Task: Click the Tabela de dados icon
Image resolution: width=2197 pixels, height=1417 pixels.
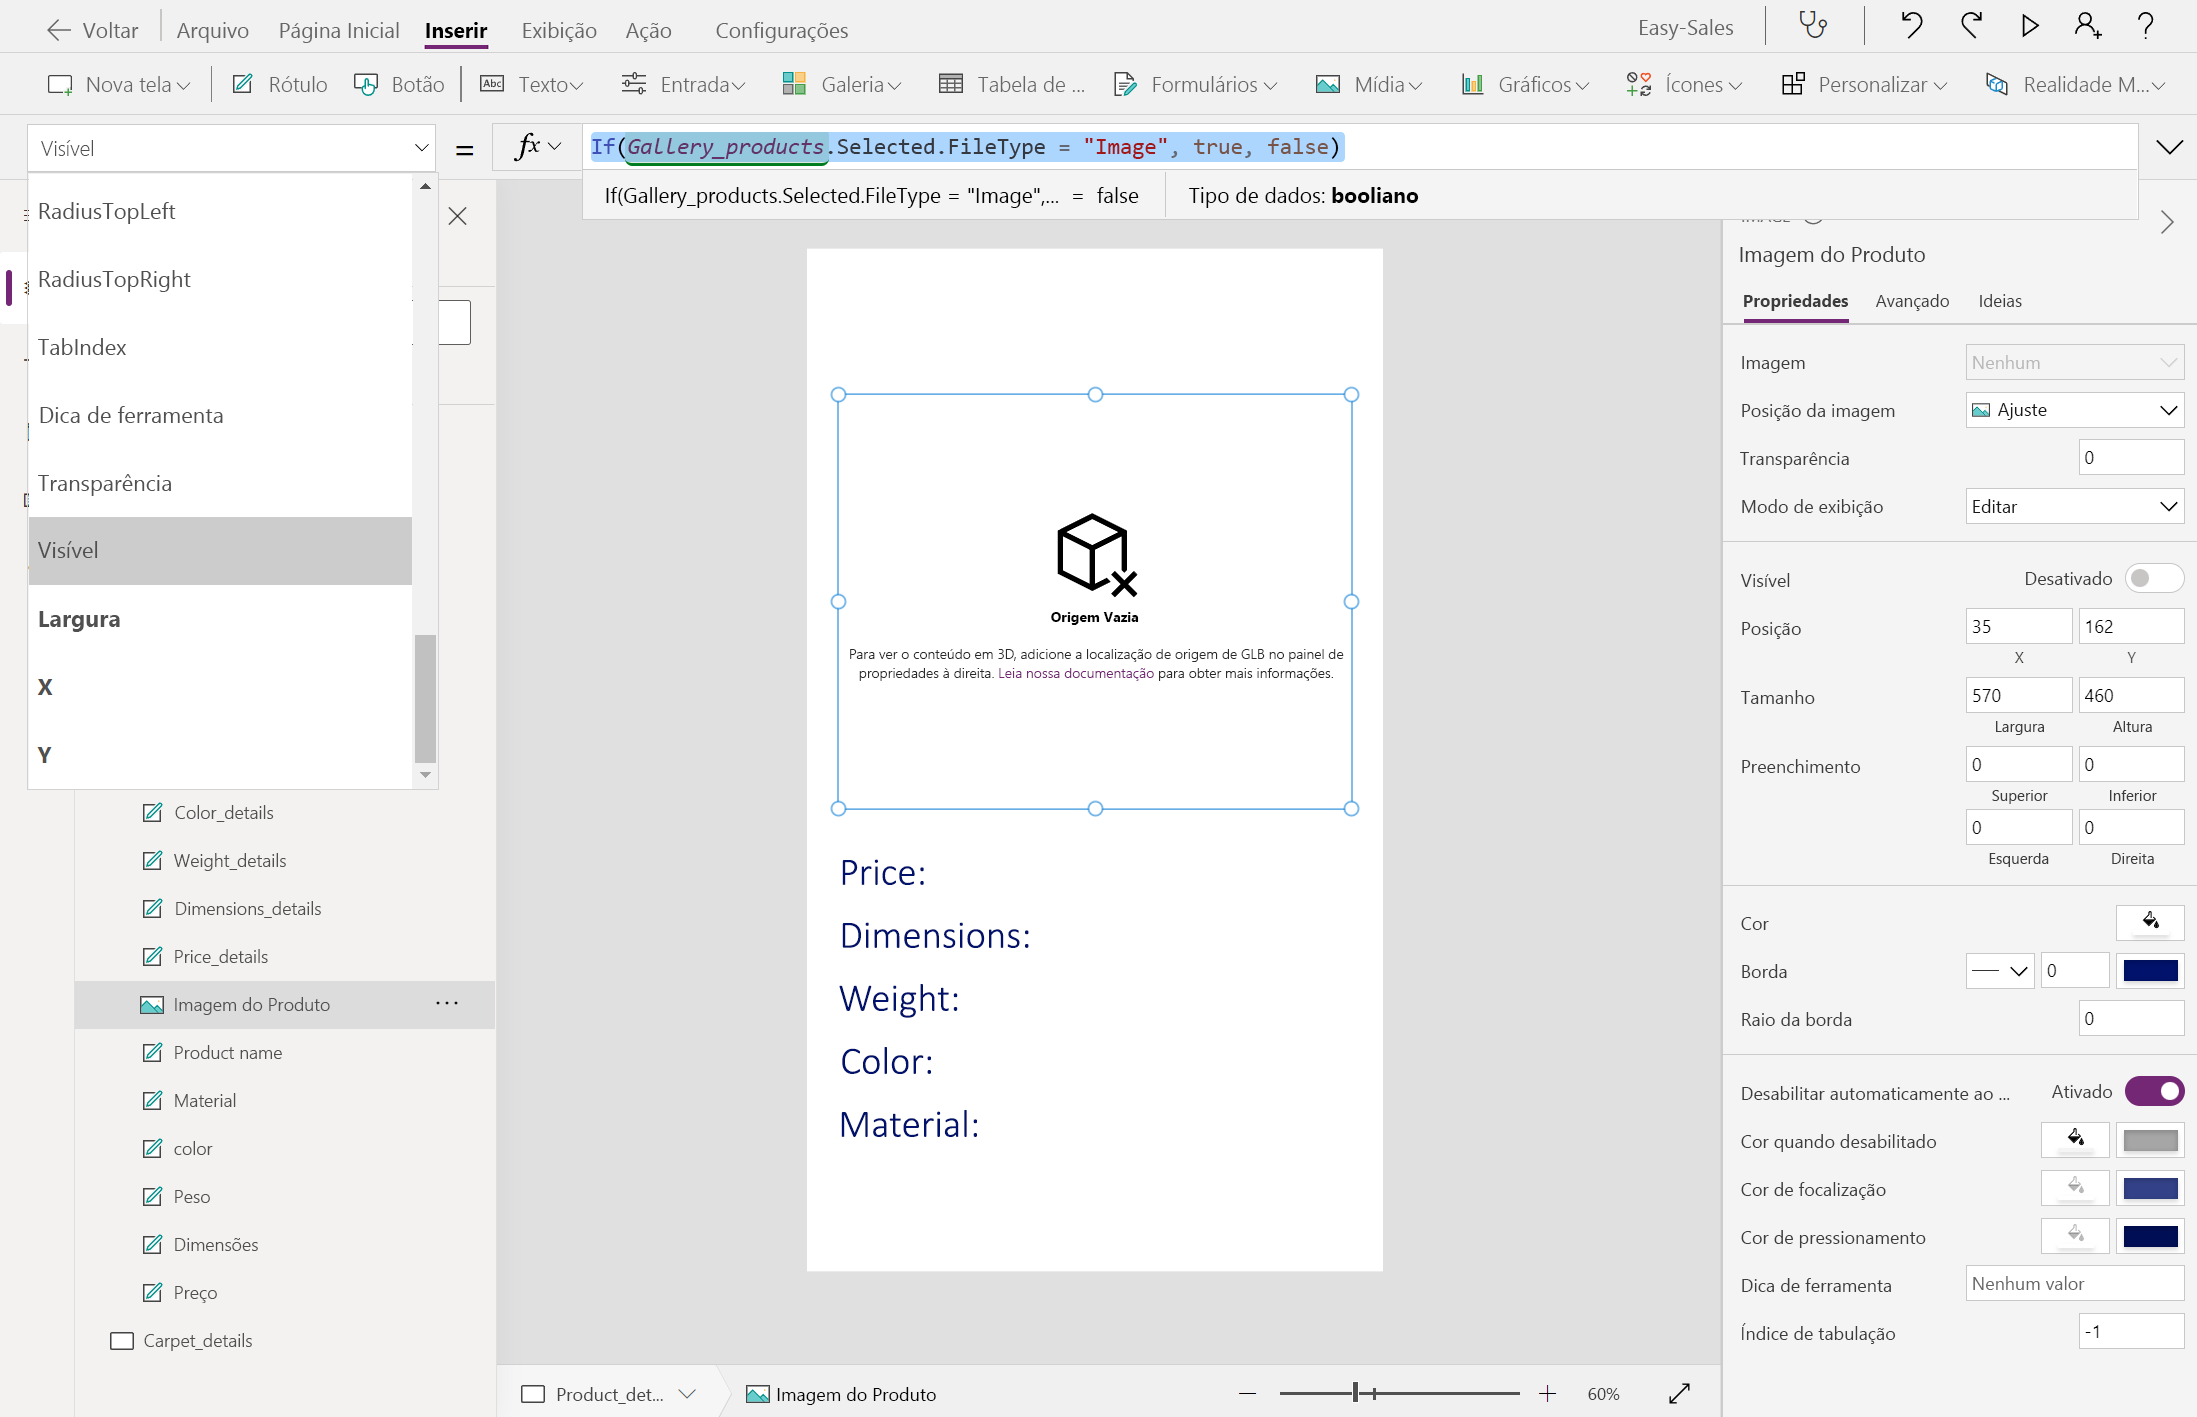Action: pyautogui.click(x=951, y=85)
